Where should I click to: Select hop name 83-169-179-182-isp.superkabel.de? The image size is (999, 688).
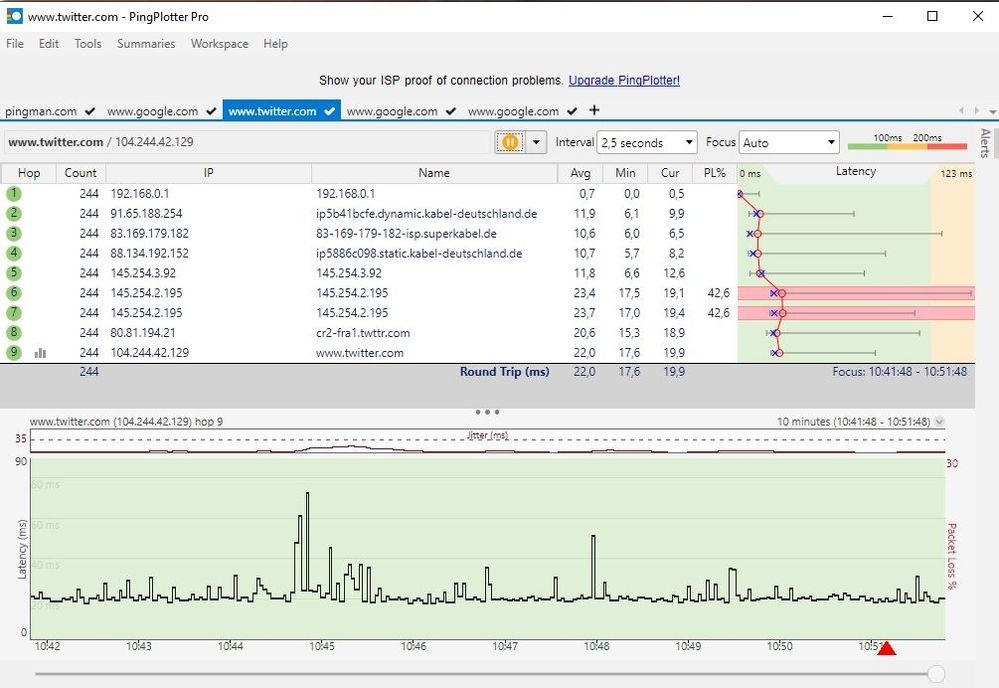click(x=406, y=233)
